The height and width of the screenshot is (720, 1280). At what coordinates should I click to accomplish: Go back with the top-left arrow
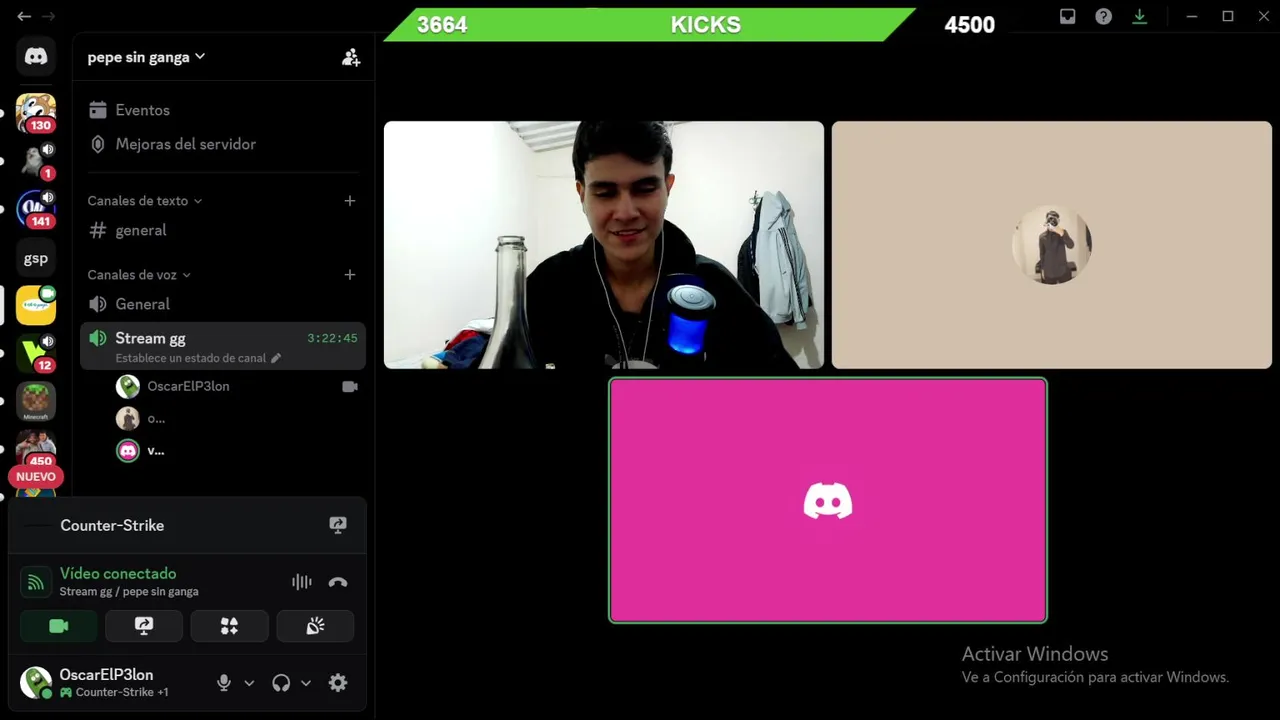pyautogui.click(x=24, y=16)
